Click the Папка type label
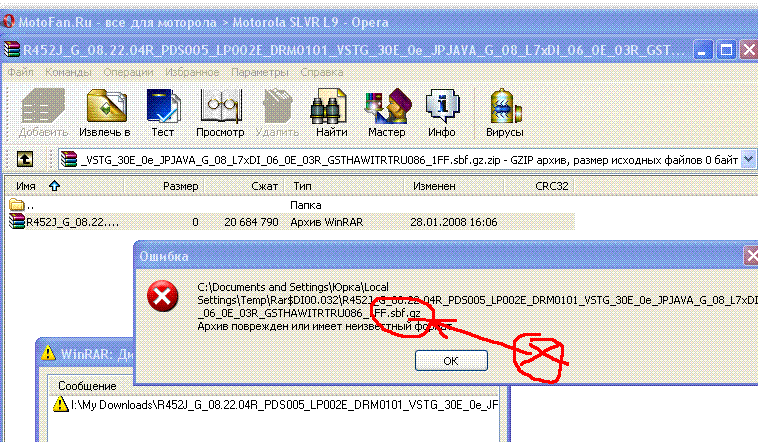The width and height of the screenshot is (758, 442). point(306,205)
